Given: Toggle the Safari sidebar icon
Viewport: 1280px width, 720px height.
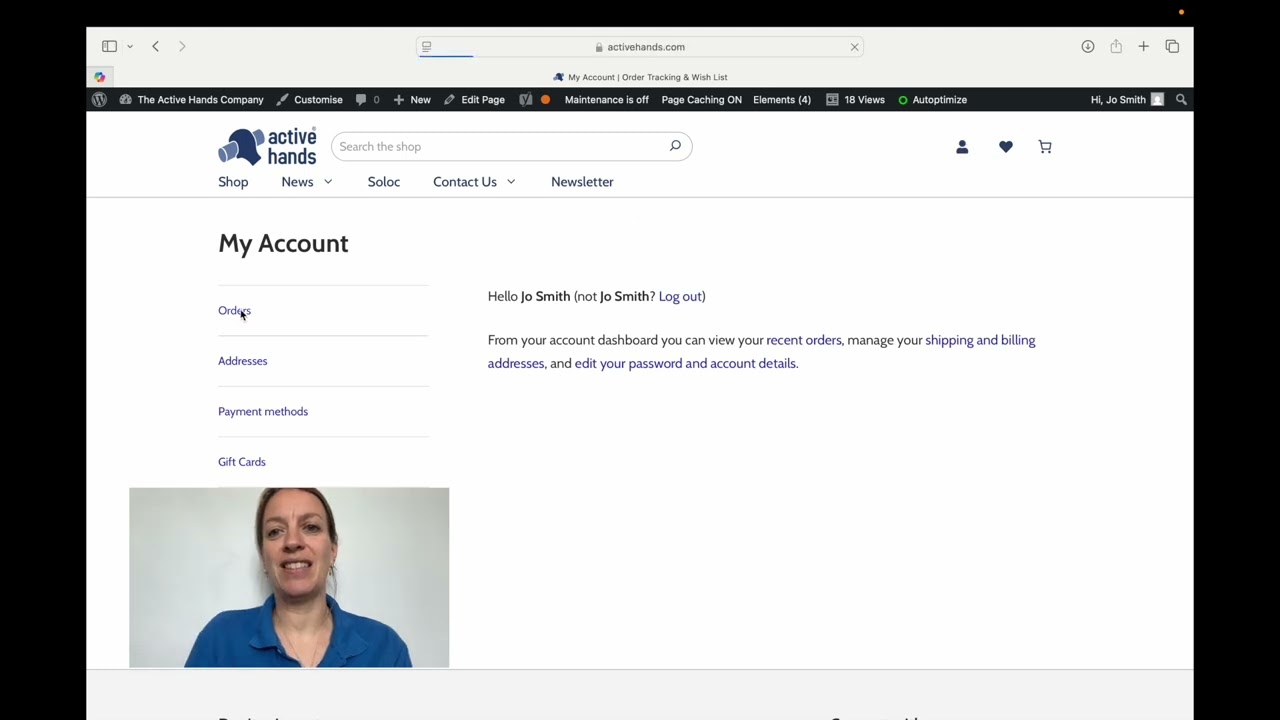Looking at the screenshot, I should (x=109, y=46).
